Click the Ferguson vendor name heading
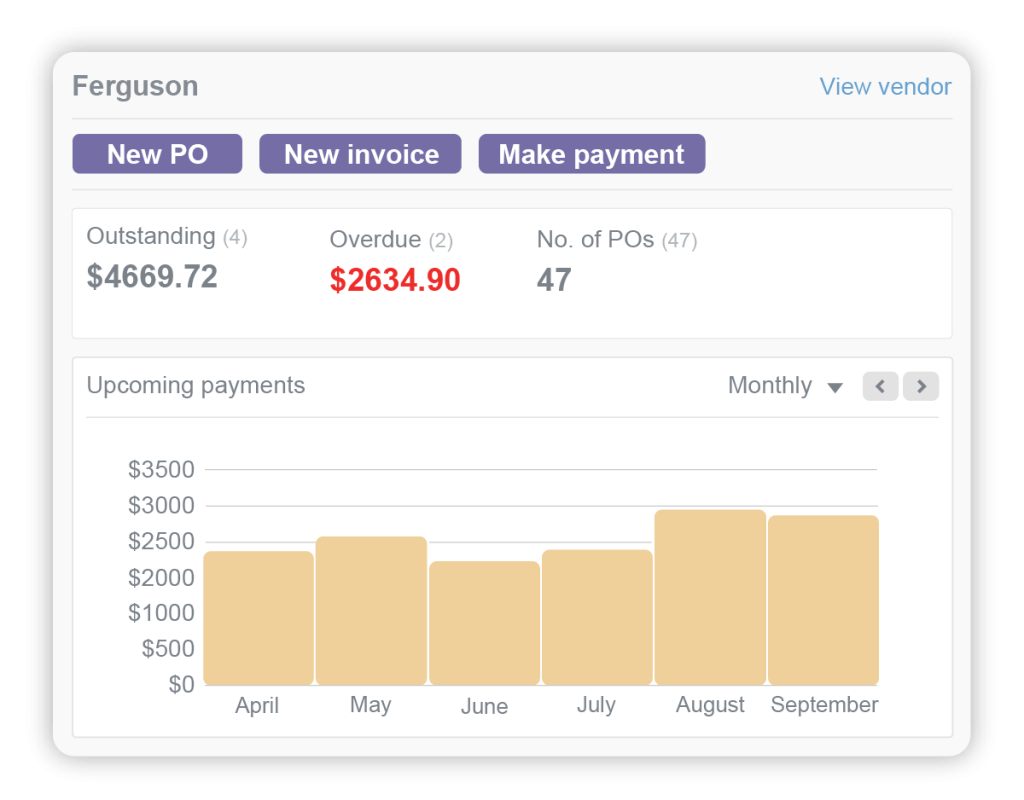Image resolution: width=1024 pixels, height=800 pixels. click(x=135, y=86)
